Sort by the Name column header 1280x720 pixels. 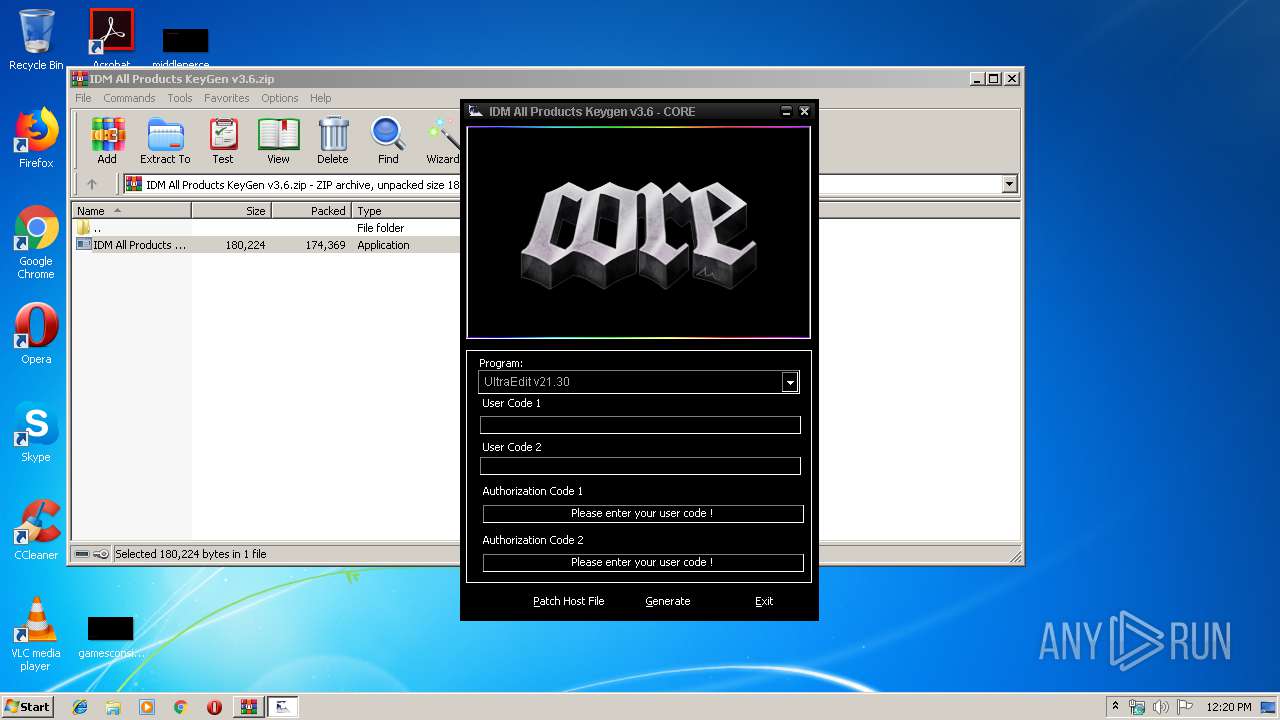tap(131, 211)
